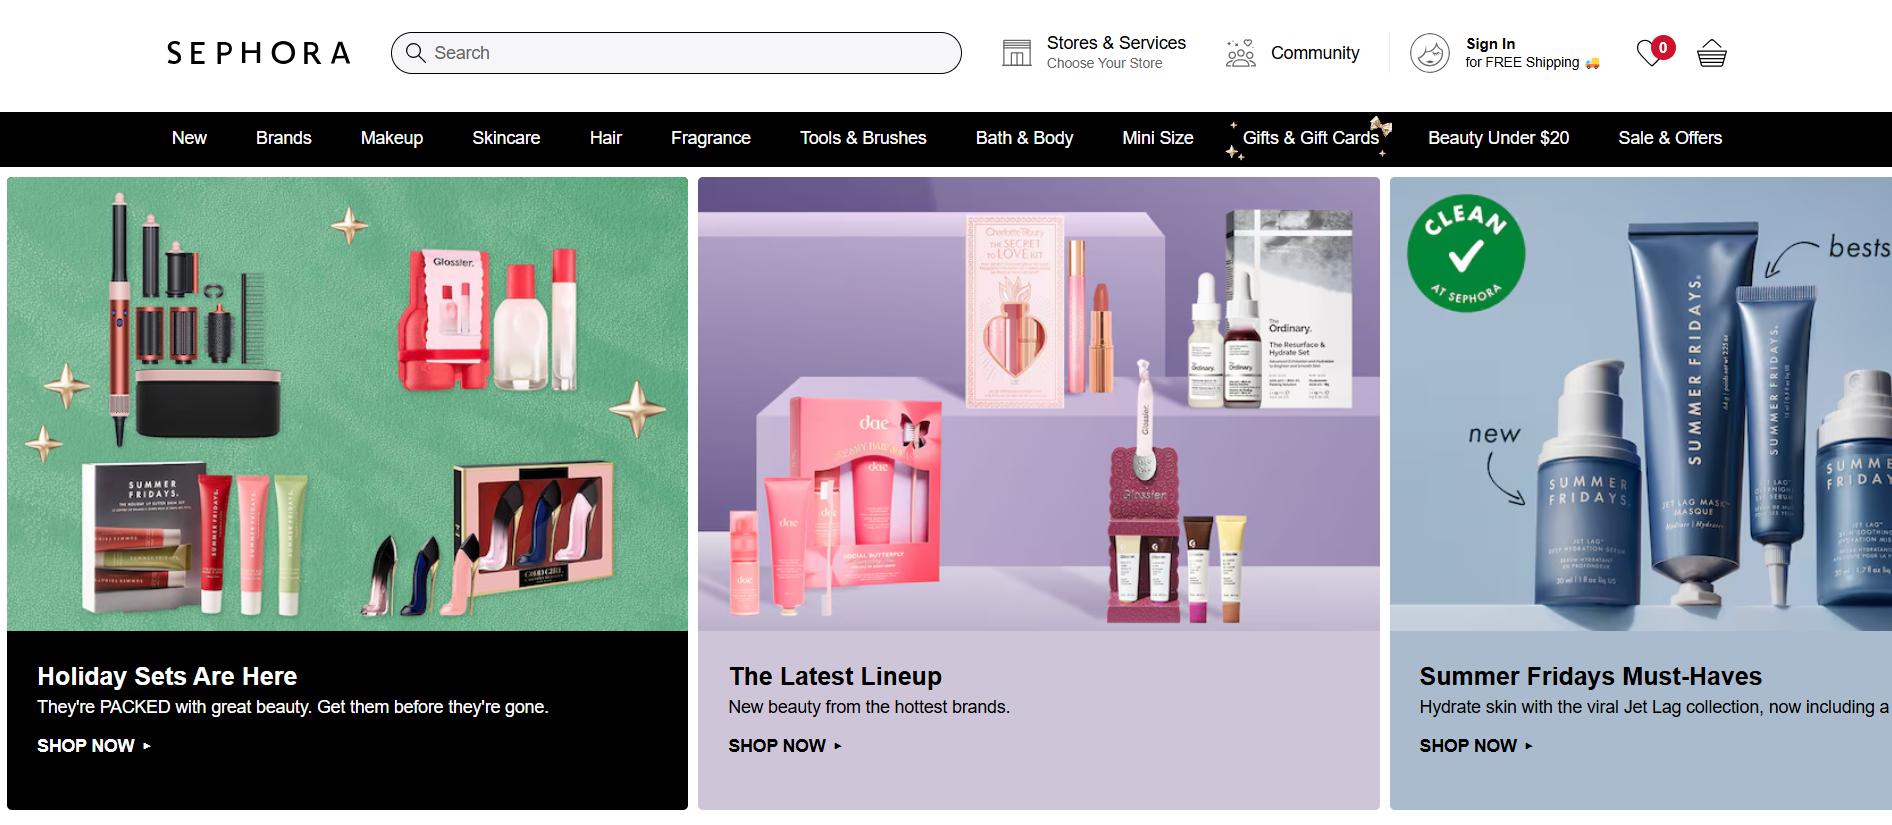Focus the Search input field
The width and height of the screenshot is (1892, 825).
(x=676, y=53)
